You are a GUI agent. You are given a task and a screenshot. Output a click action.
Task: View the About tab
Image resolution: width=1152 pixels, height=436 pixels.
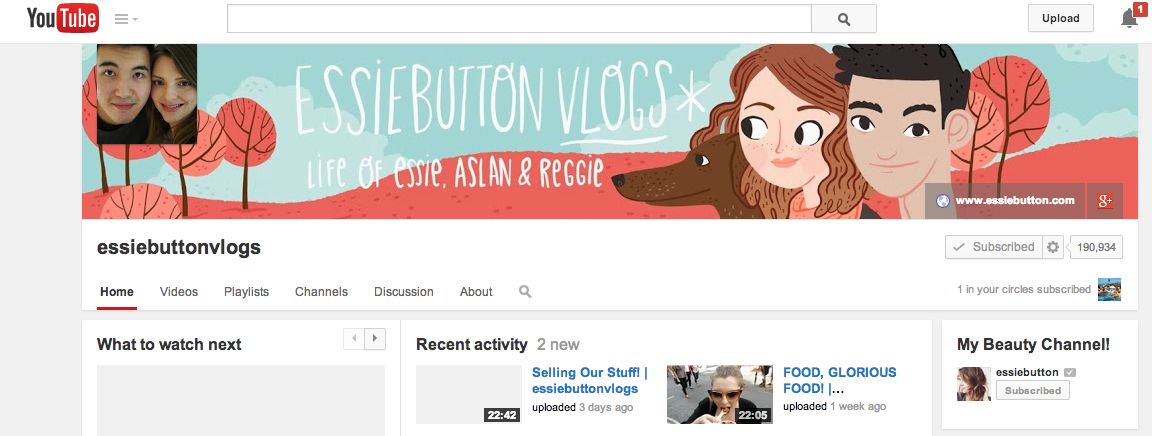(476, 292)
